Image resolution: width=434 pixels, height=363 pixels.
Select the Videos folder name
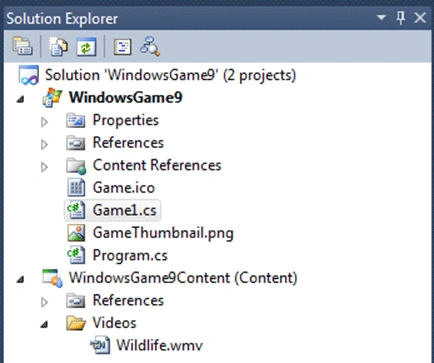tap(114, 323)
